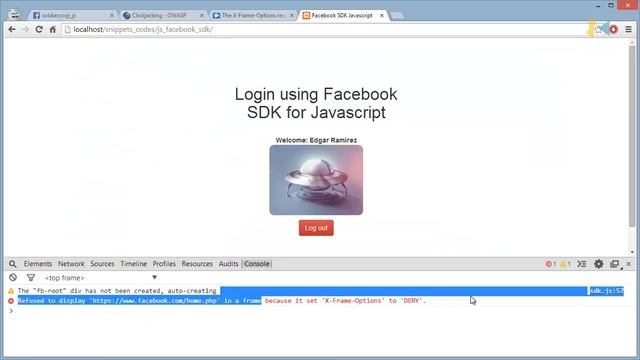Click the fb-root warning message text
This screenshot has height=360, width=640.
(117, 291)
